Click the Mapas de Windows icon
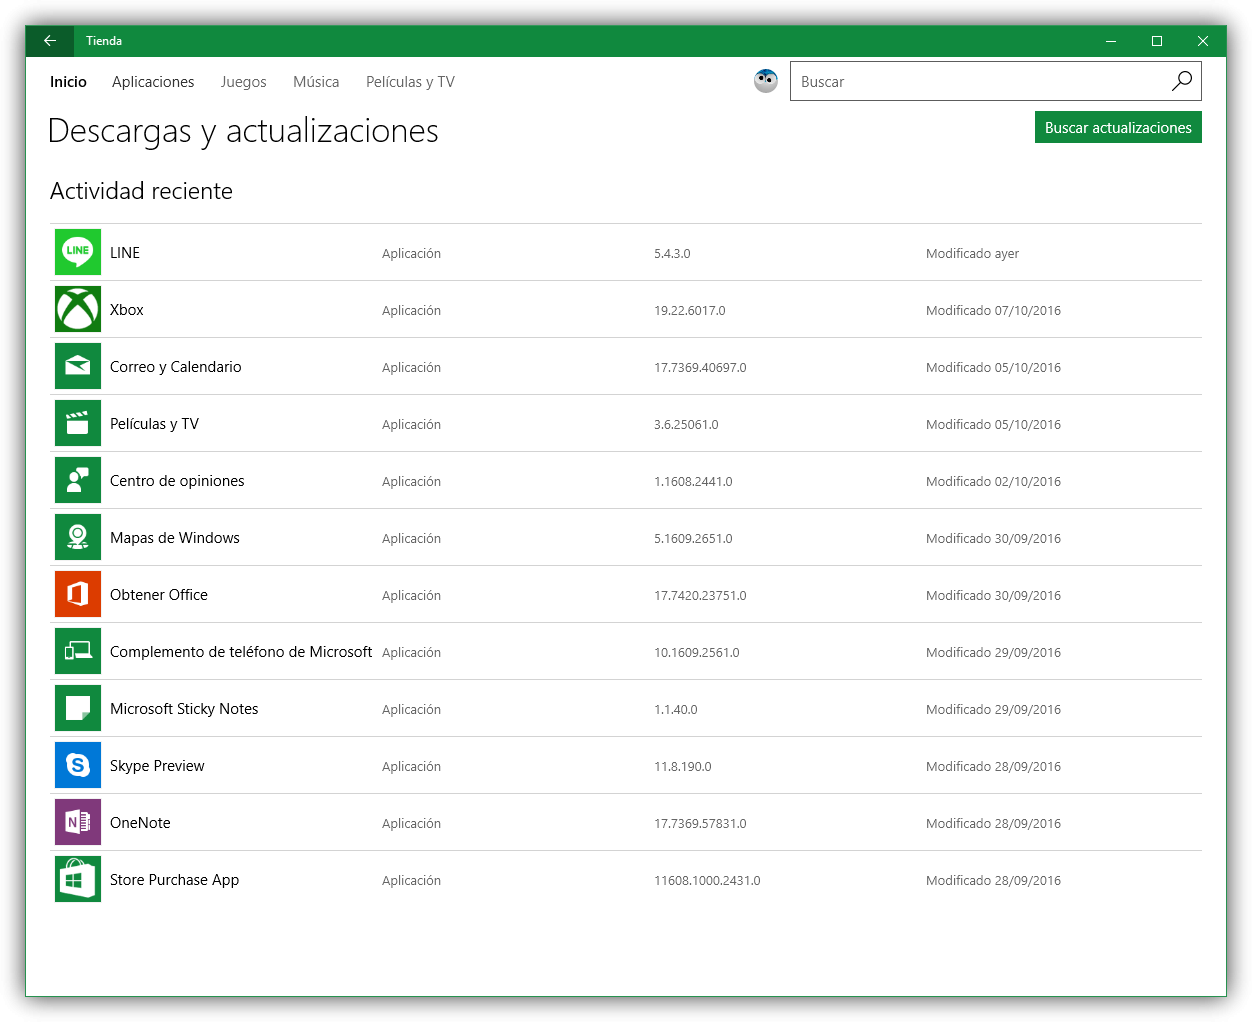The width and height of the screenshot is (1252, 1022). click(78, 537)
